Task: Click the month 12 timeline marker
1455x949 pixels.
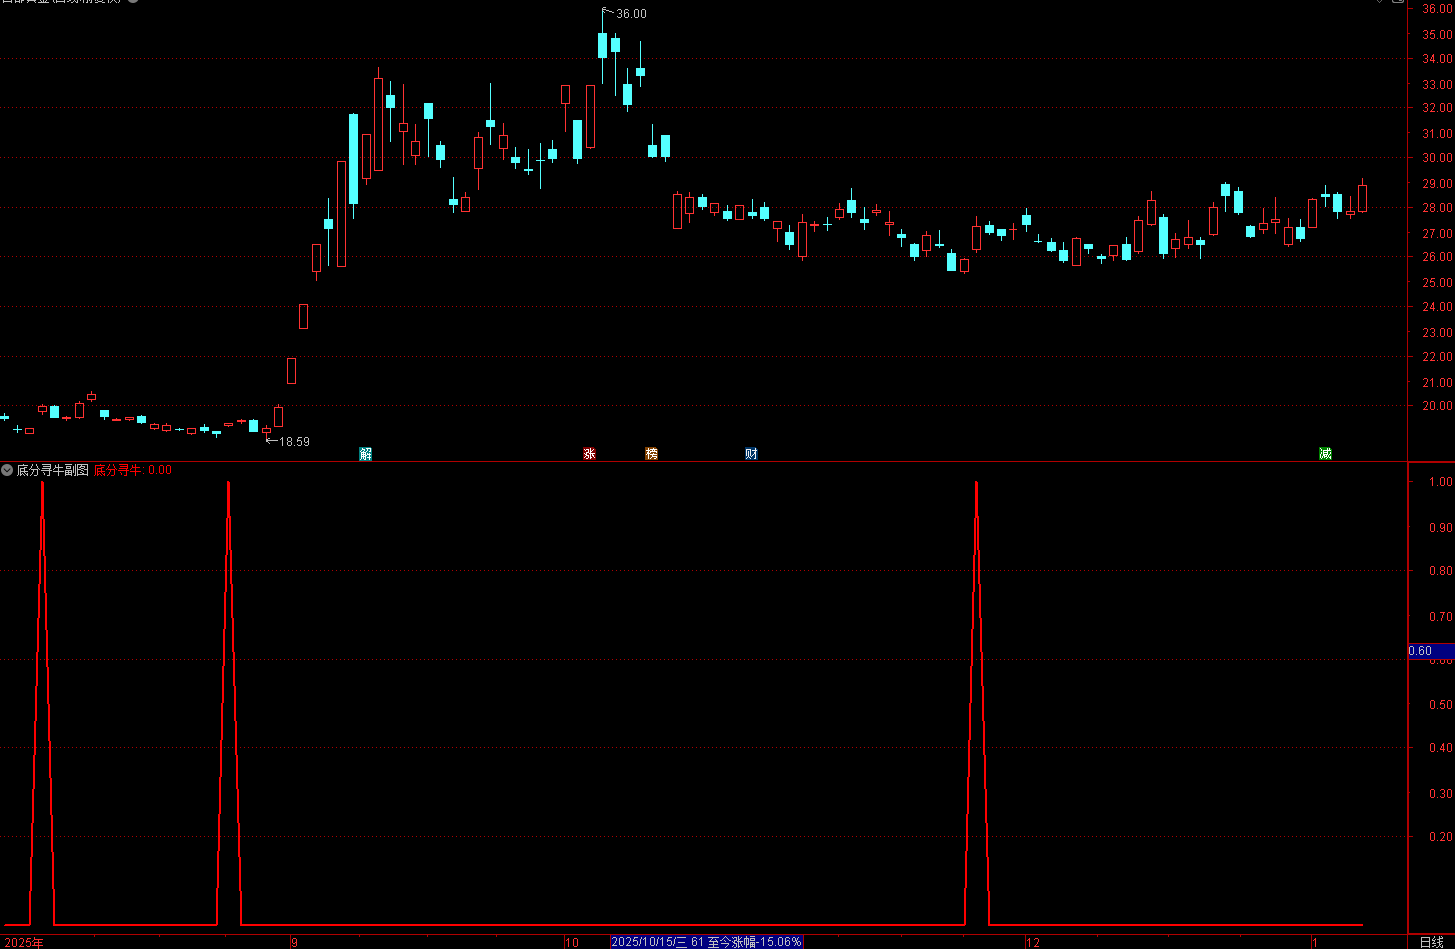Action: tap(1033, 942)
